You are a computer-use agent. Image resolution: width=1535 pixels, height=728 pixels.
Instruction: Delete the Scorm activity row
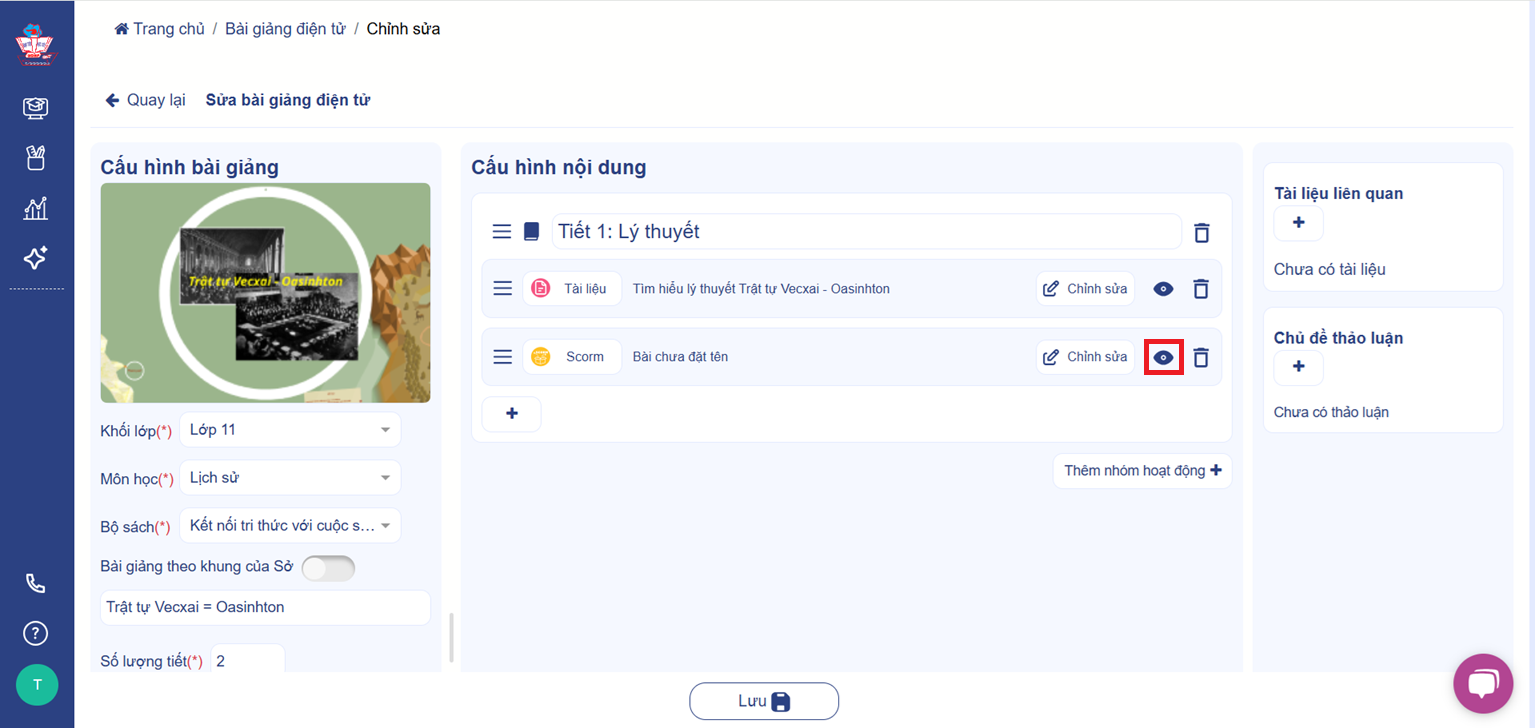1202,357
